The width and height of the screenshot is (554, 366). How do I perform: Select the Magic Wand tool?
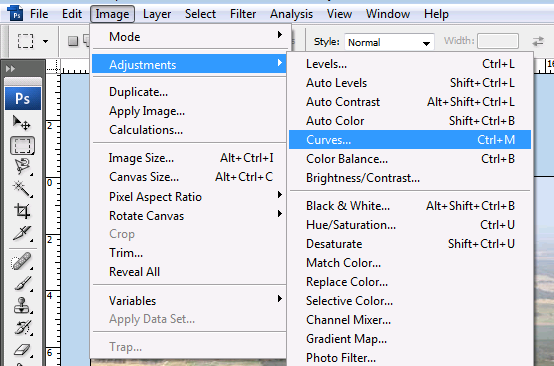point(22,189)
